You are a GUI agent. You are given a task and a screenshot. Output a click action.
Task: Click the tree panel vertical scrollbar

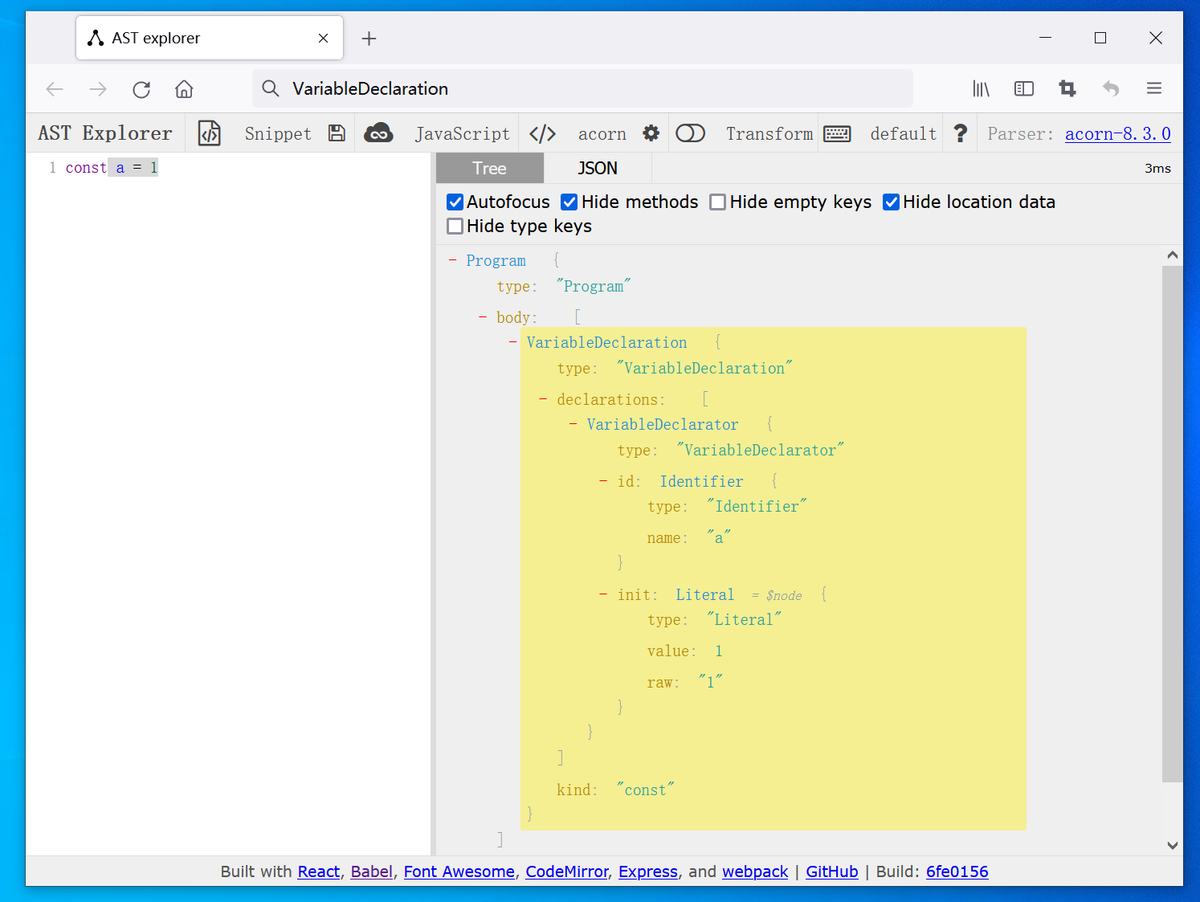(1172, 520)
